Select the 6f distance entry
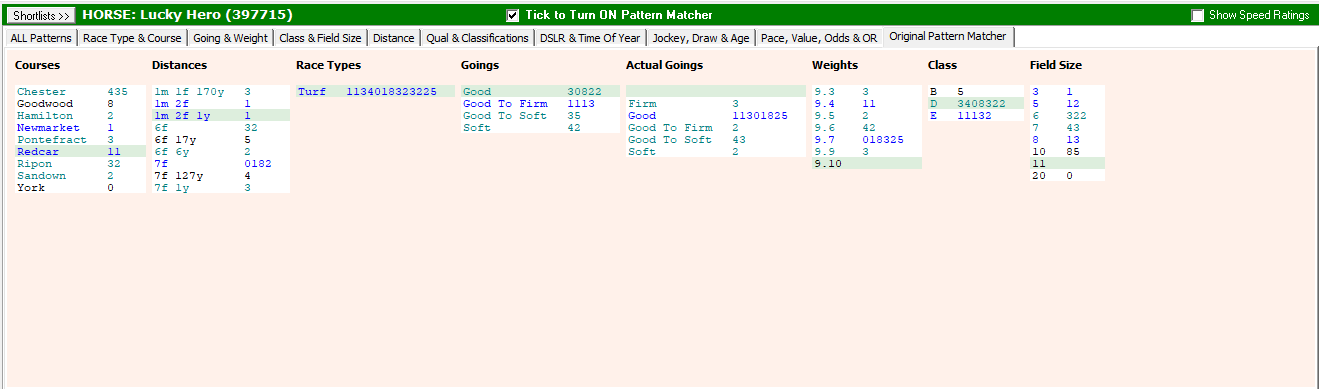 coord(220,128)
